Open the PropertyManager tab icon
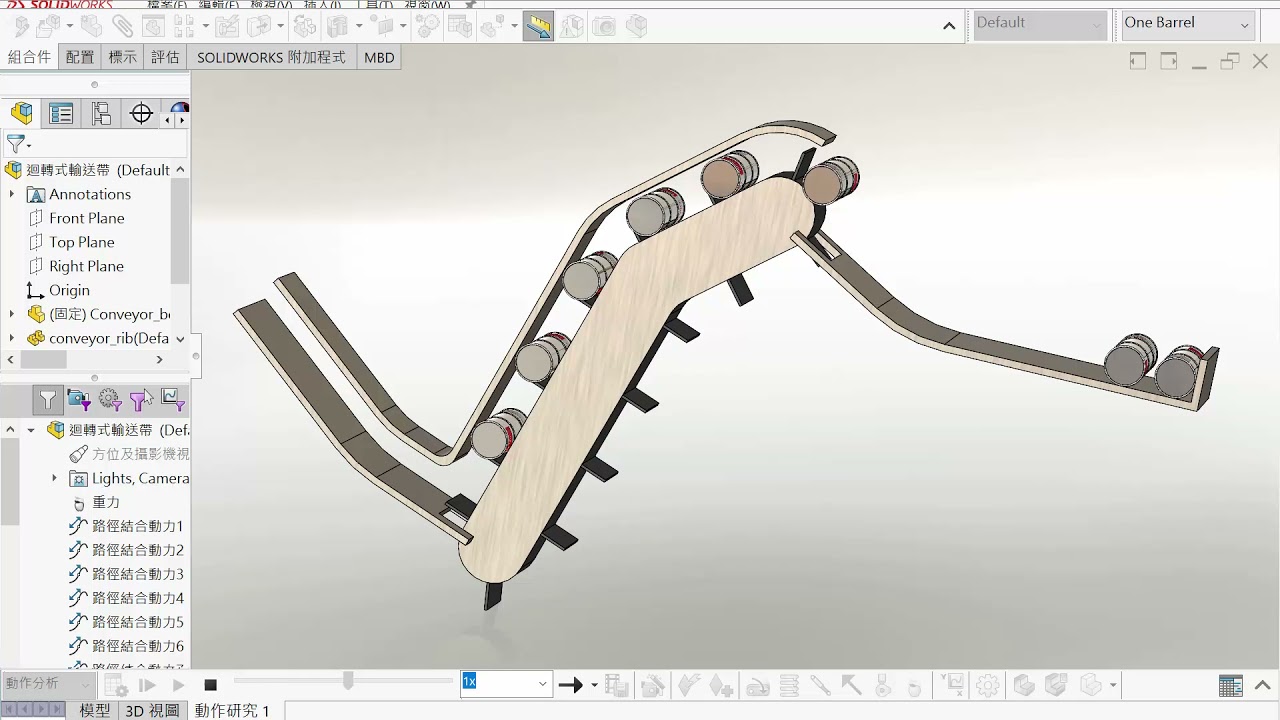Image resolution: width=1280 pixels, height=720 pixels. [x=61, y=114]
